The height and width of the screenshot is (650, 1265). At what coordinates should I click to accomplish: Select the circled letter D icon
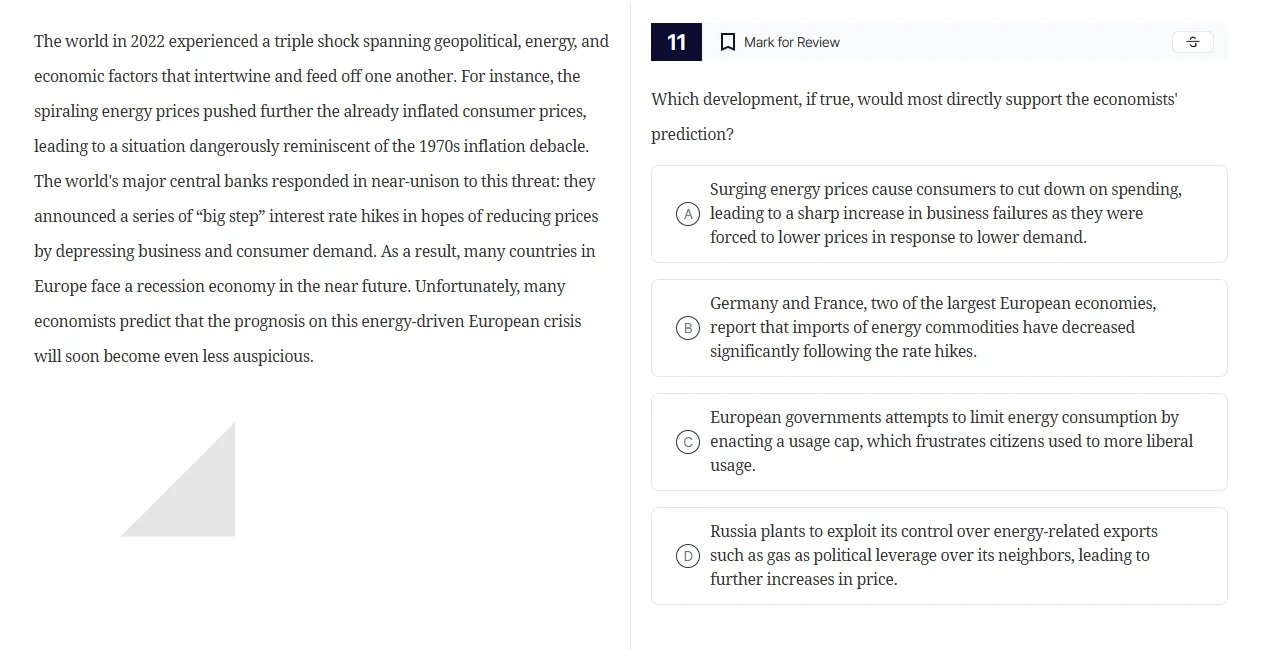click(687, 555)
